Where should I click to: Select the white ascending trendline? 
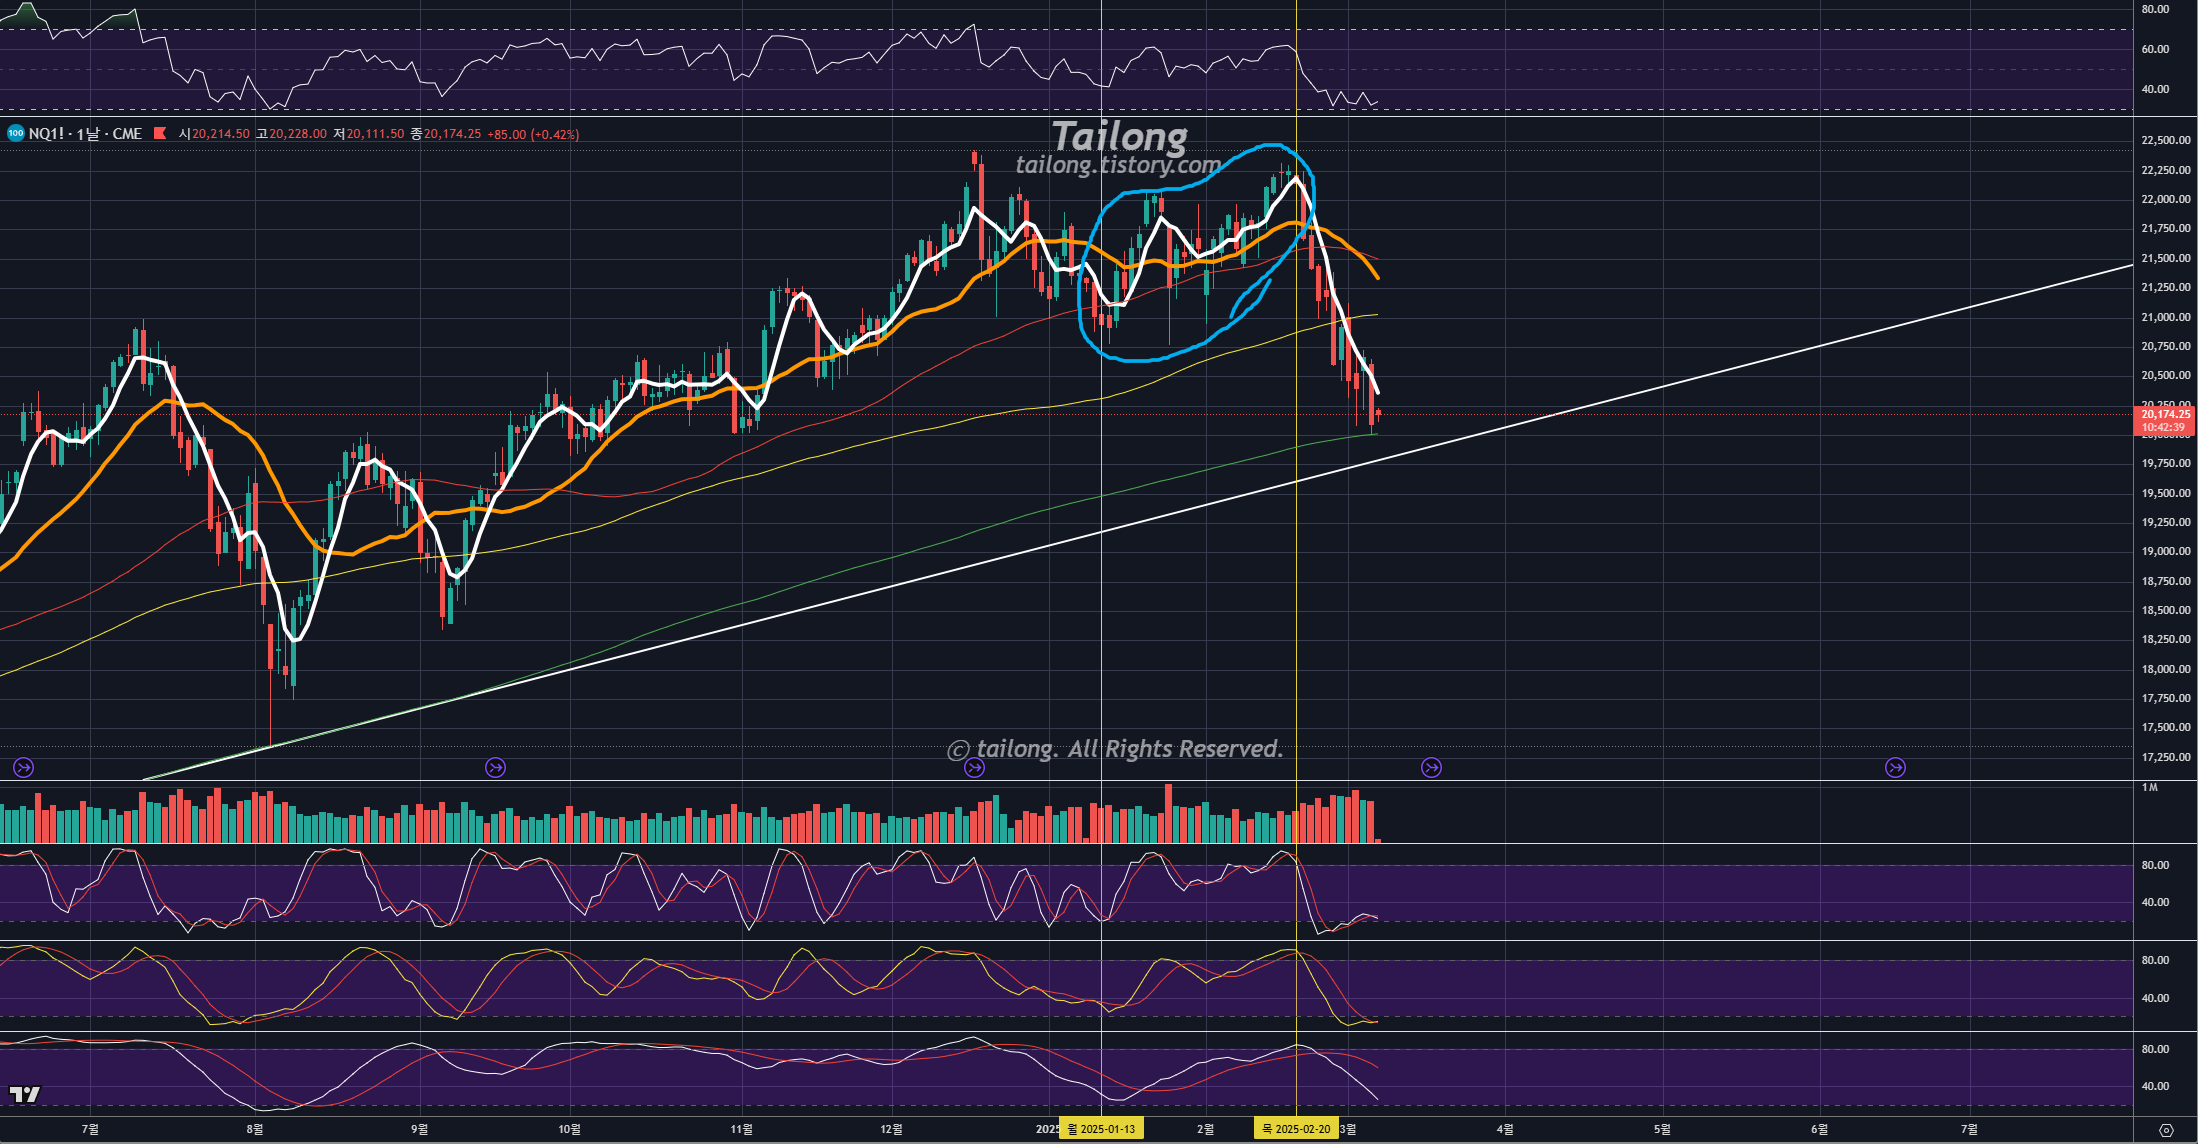[x=1700, y=377]
